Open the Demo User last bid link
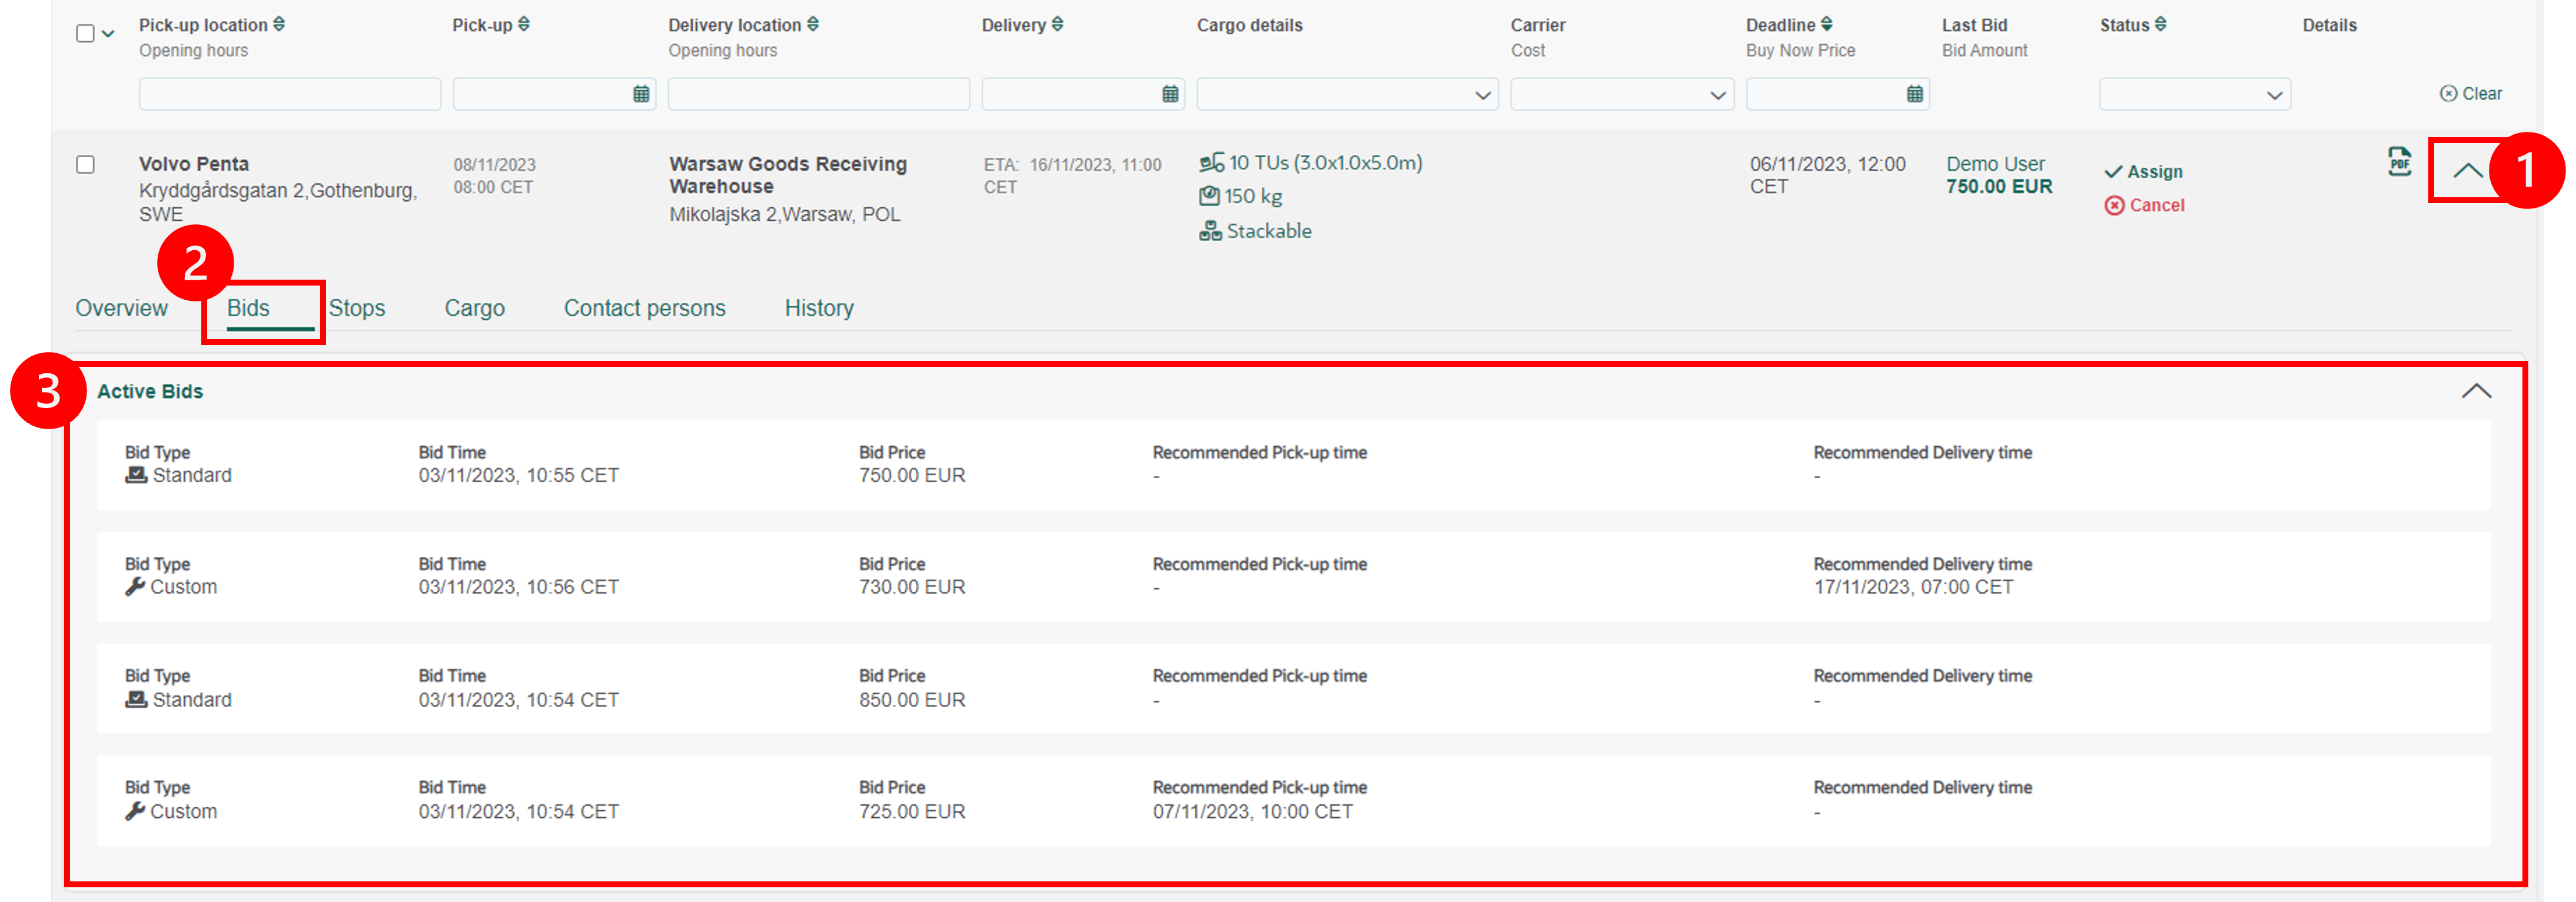The image size is (2576, 902). click(1995, 163)
